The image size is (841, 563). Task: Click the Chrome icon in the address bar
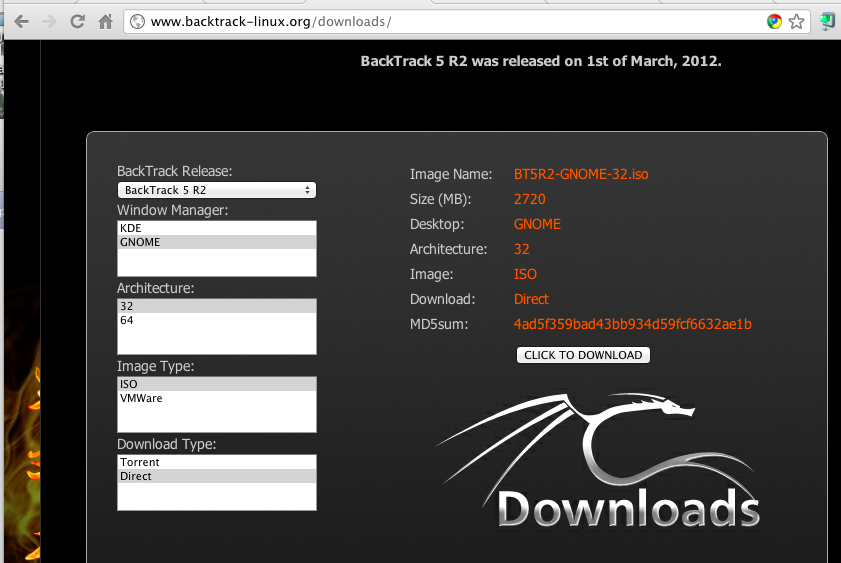pos(774,21)
